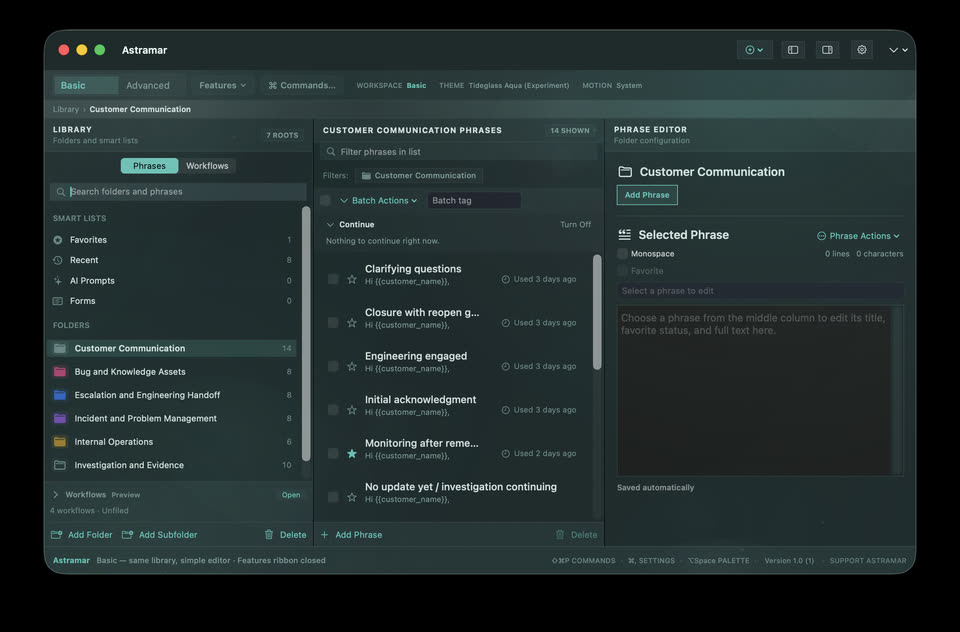This screenshot has width=960, height=632.
Task: Check the Closure with reopen phrase checkbox
Action: (333, 323)
